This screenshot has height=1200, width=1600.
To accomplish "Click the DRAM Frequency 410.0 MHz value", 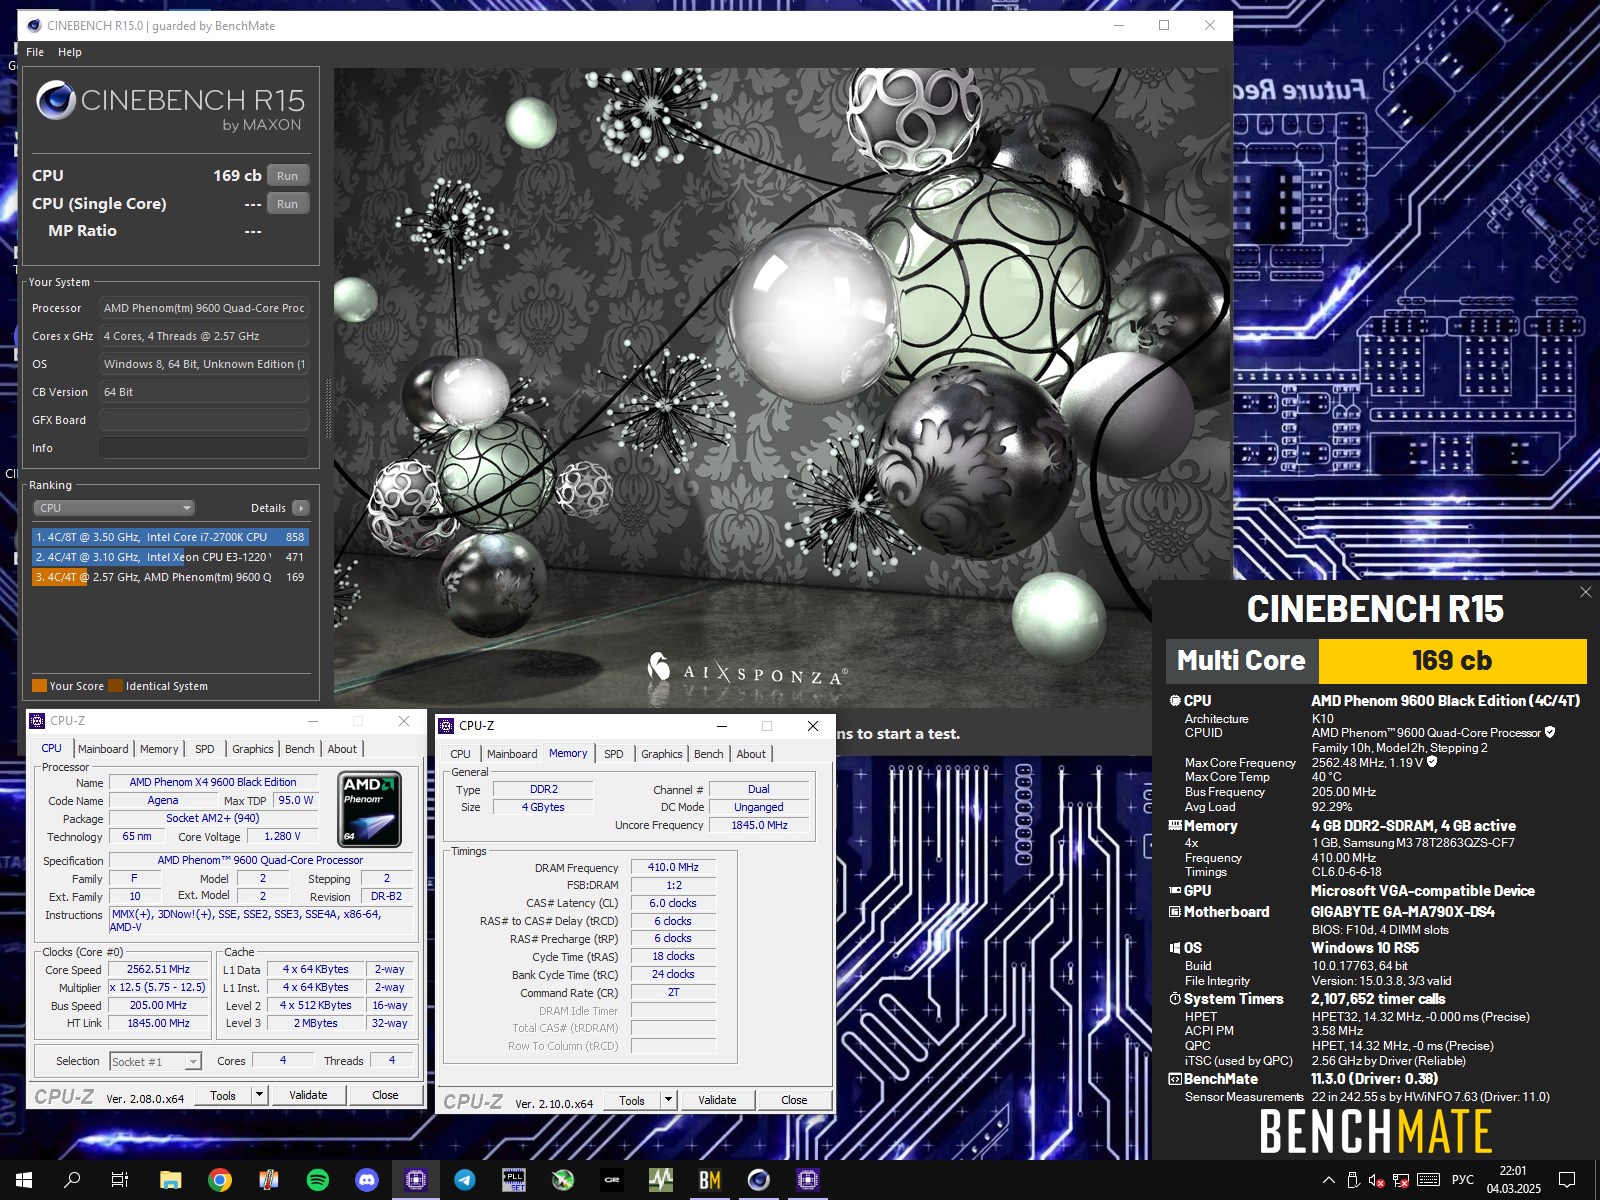I will click(x=673, y=867).
